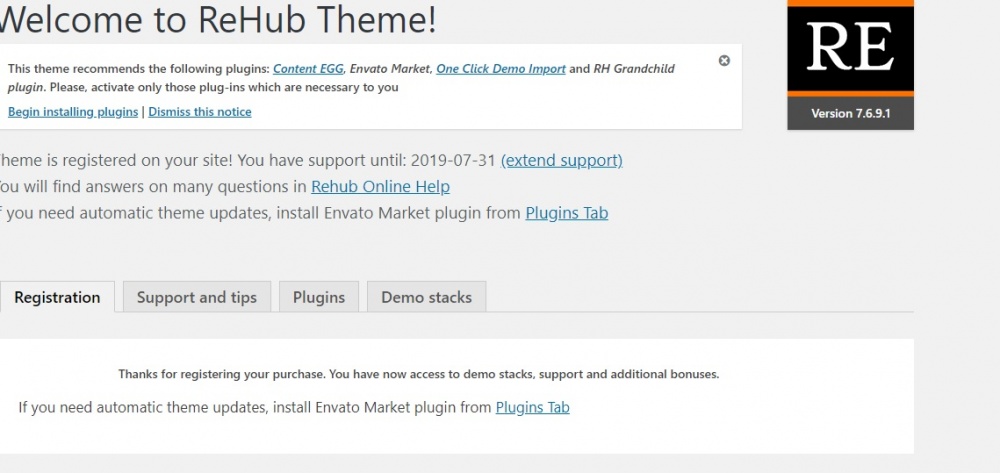Open the Content EGG plugin link

(308, 69)
